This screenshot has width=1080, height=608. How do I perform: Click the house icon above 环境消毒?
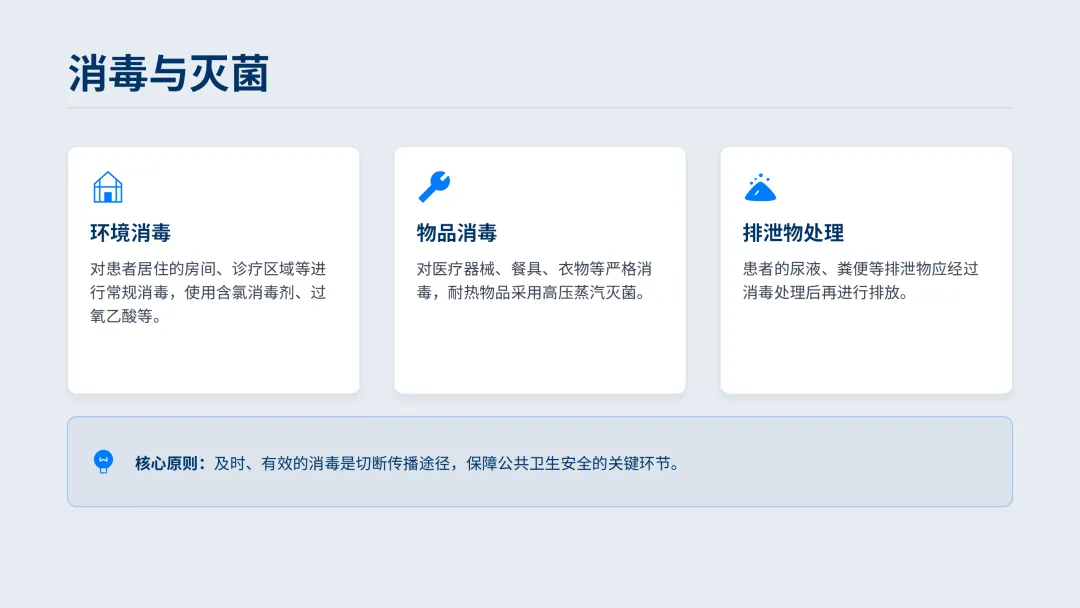[107, 187]
